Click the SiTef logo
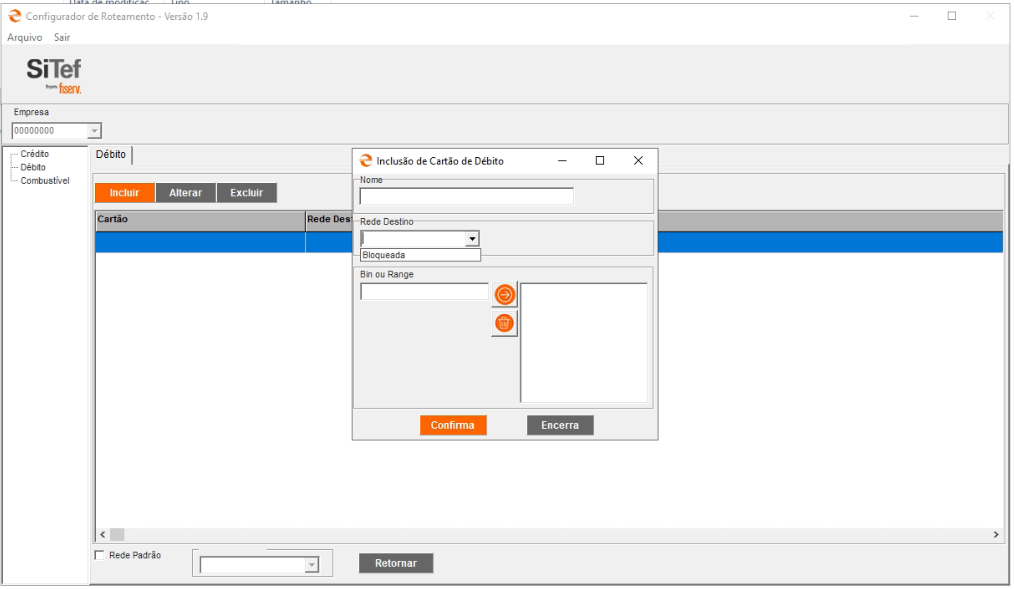The height and width of the screenshot is (589, 1014). pos(54,76)
